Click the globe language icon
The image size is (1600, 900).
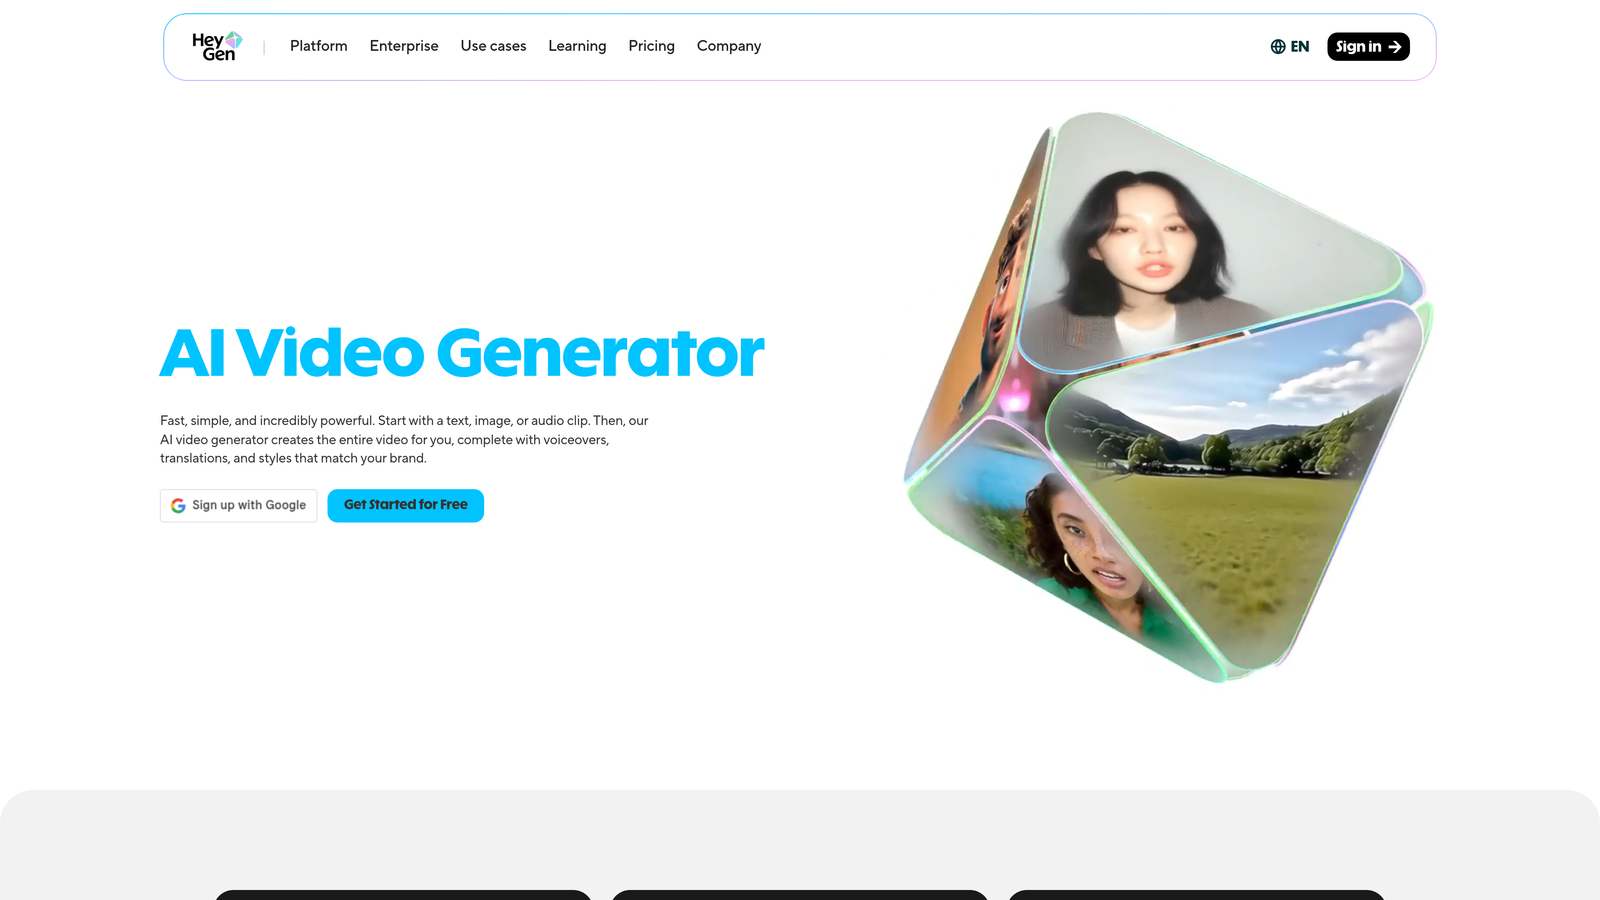coord(1277,46)
